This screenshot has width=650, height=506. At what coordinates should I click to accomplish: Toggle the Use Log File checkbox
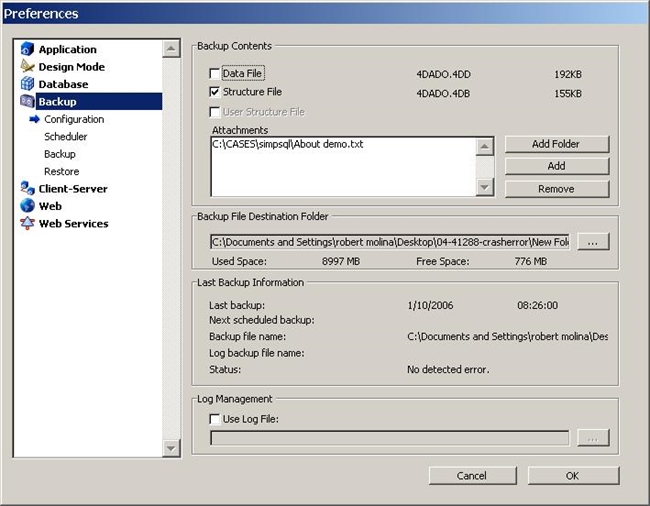coord(215,418)
